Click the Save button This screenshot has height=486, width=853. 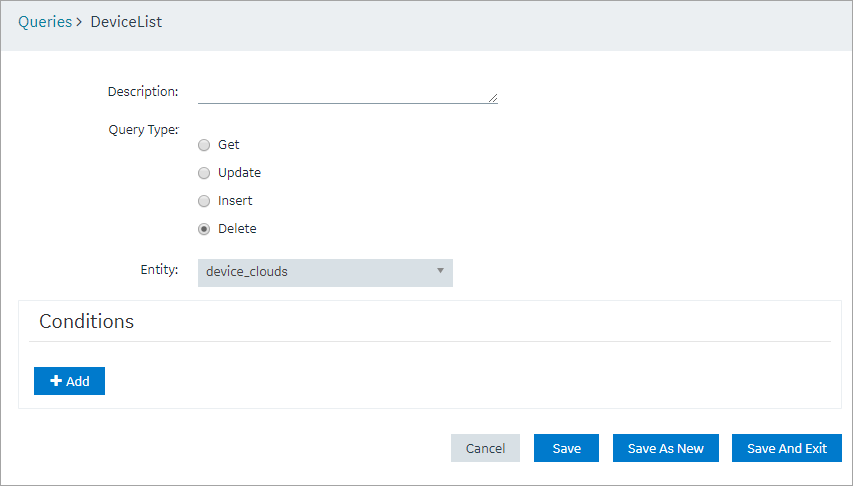pyautogui.click(x=566, y=448)
